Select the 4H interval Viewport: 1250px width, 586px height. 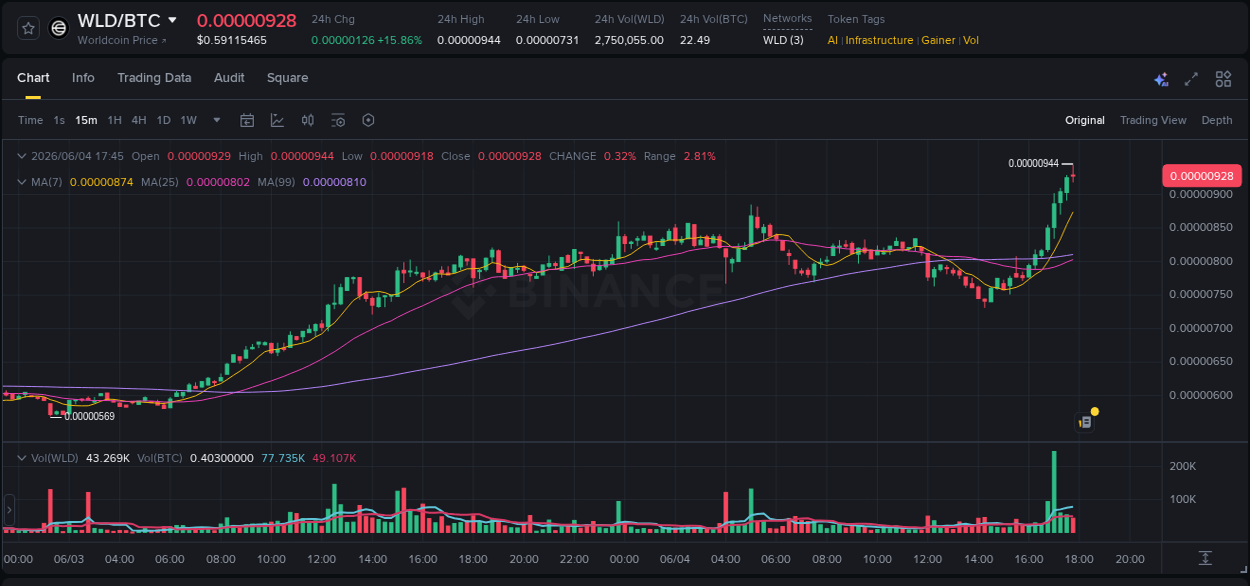coord(139,120)
